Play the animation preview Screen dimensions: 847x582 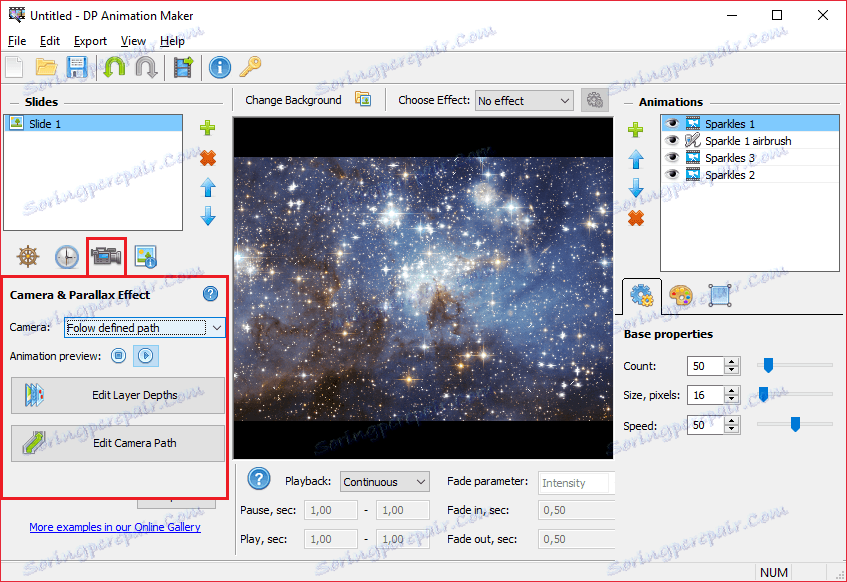[146, 356]
